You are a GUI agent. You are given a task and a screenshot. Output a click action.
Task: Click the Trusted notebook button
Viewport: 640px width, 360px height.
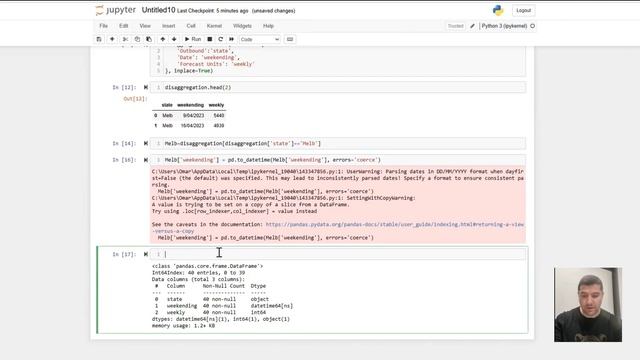pyautogui.click(x=456, y=26)
